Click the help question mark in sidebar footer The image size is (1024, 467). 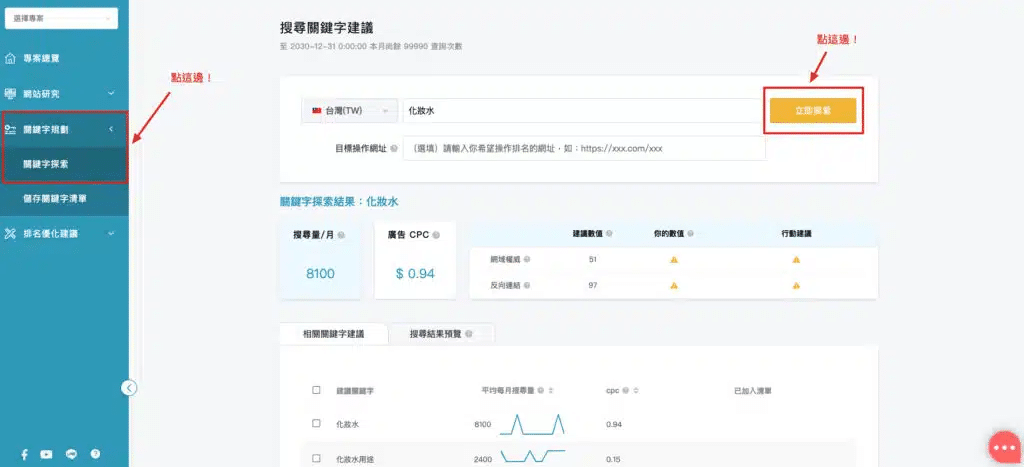point(95,453)
